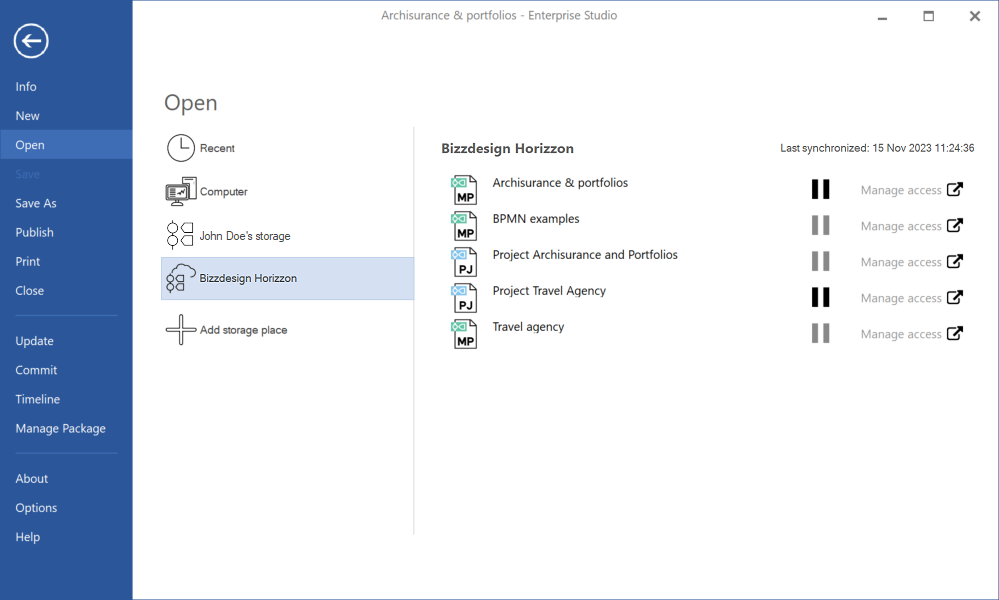The height and width of the screenshot is (600, 999).
Task: Open the Archisurance & portfolios model package icon
Action: point(464,190)
